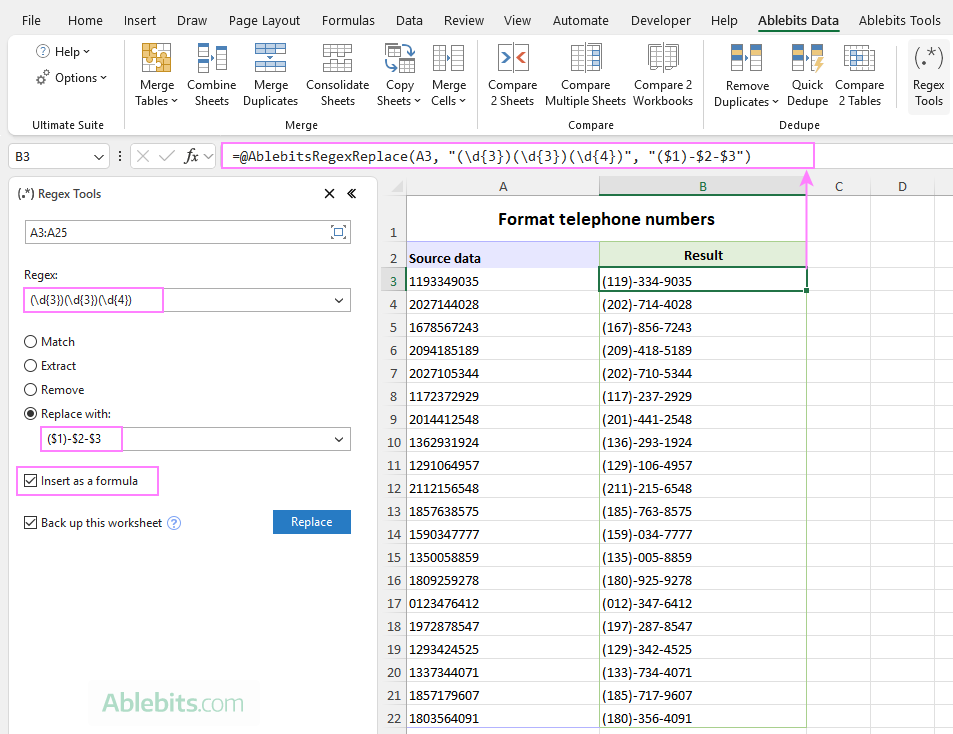Select column D header
This screenshot has width=953, height=734.
(902, 187)
